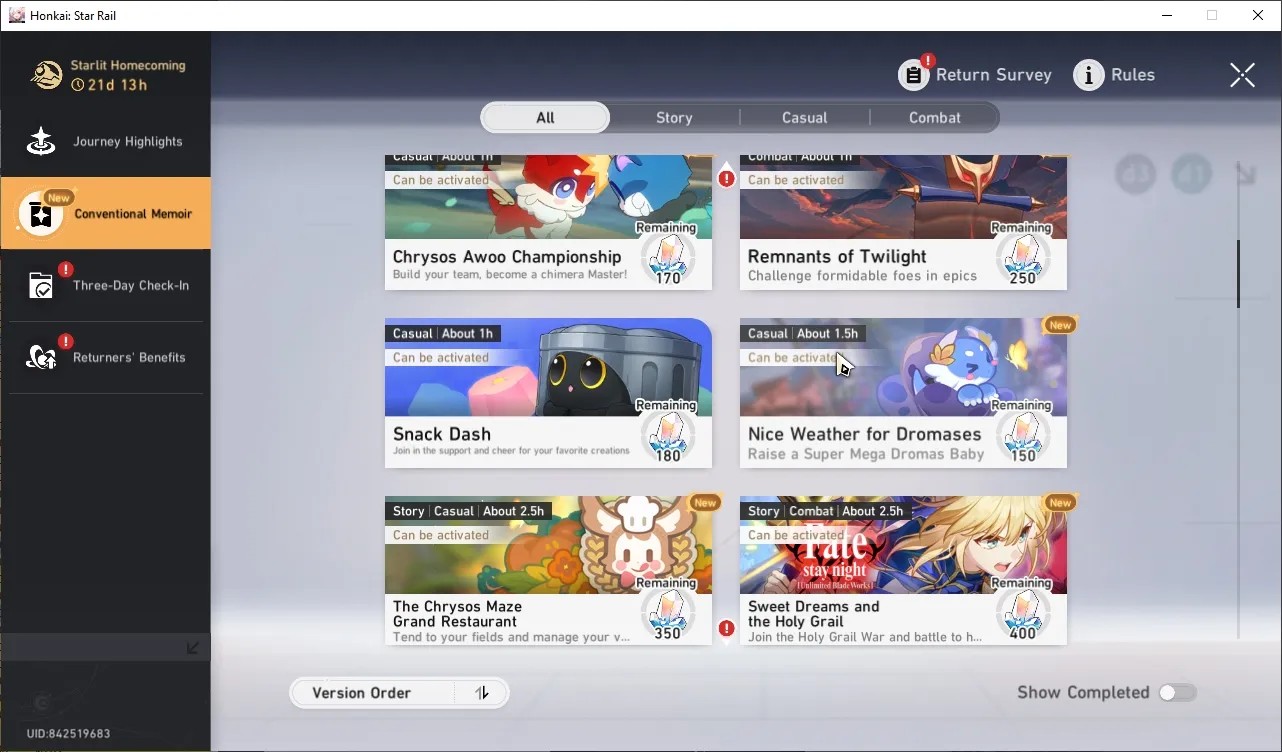Click "Sweet Dreams and the Holy Grail" title
1282x752 pixels.
pyautogui.click(x=814, y=614)
